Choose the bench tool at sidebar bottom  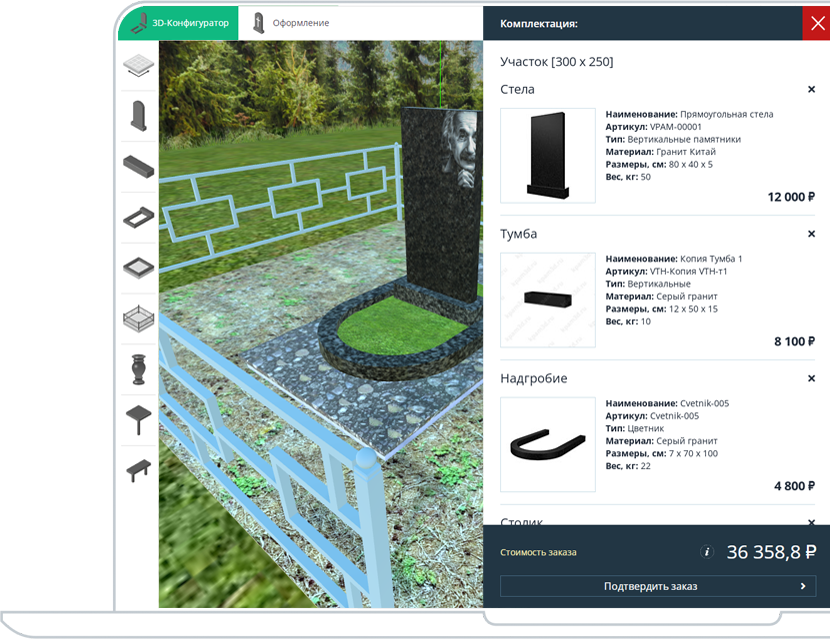click(138, 470)
